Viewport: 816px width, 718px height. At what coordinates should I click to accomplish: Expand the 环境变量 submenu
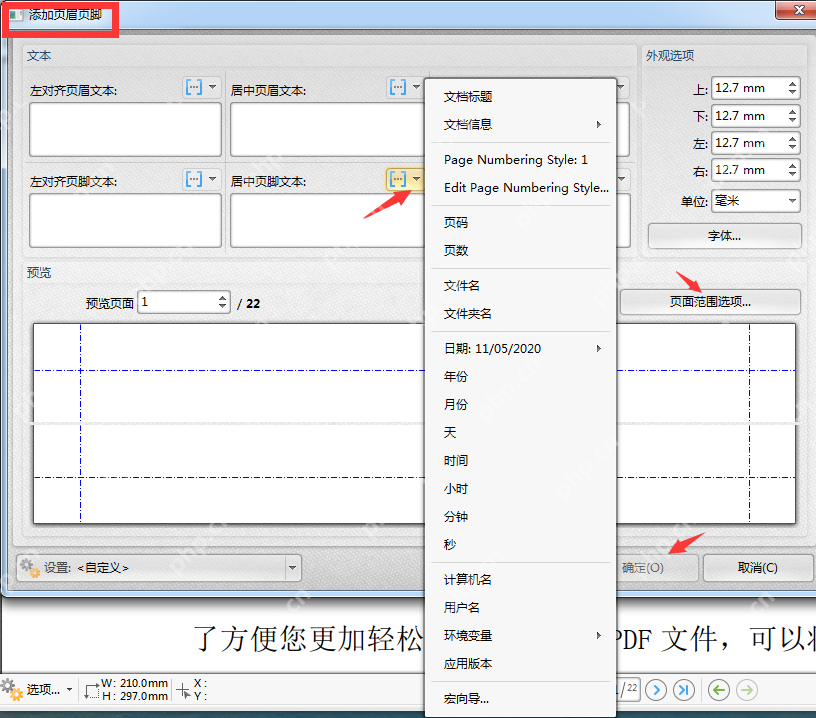point(520,635)
